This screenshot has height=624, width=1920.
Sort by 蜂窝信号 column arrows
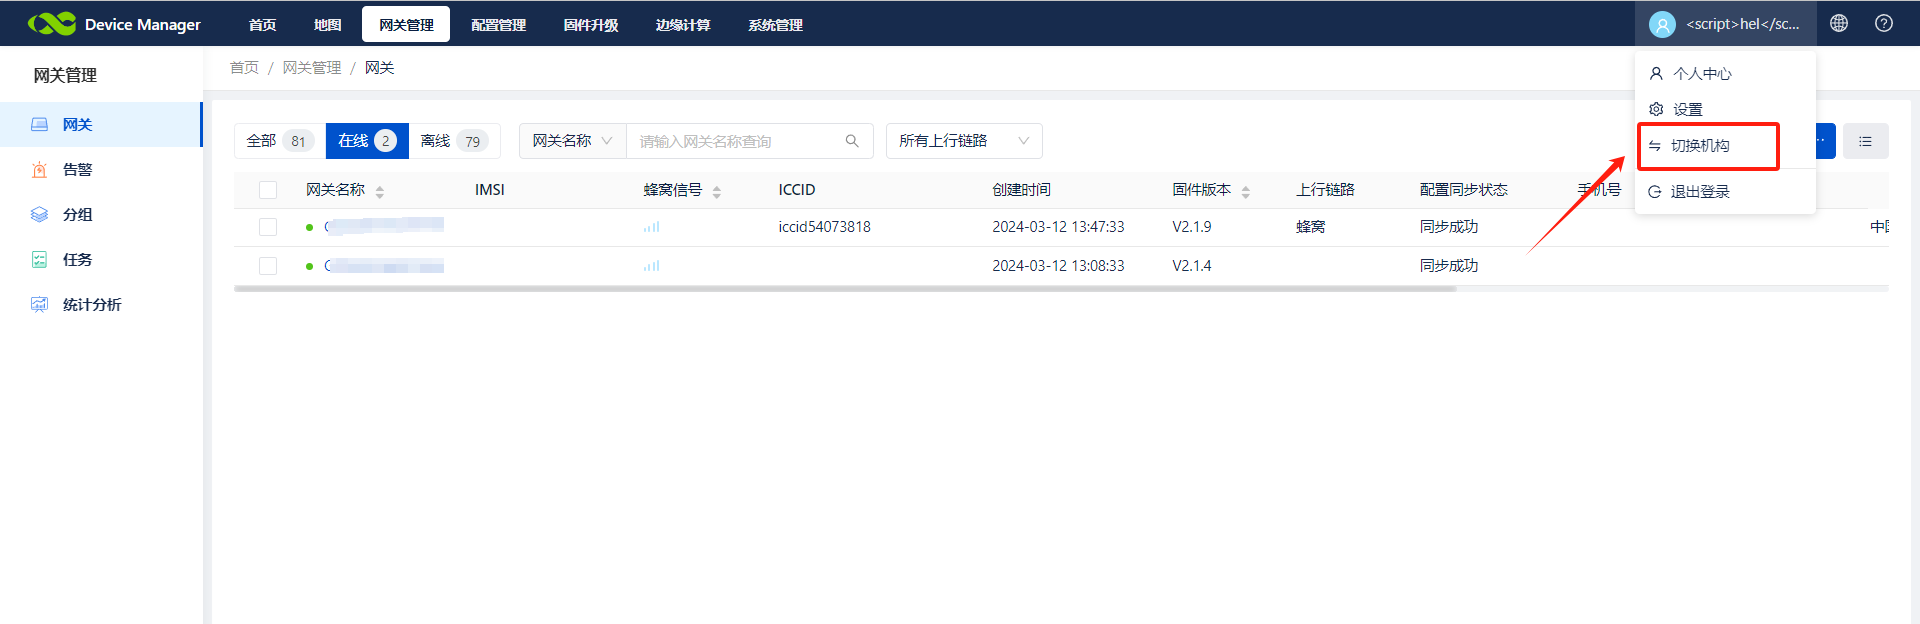point(717,191)
